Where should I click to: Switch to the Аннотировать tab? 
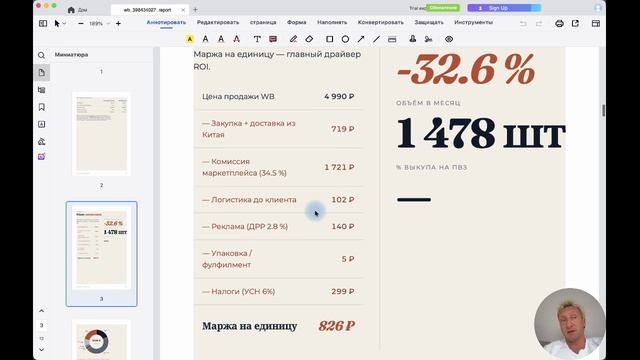point(166,22)
